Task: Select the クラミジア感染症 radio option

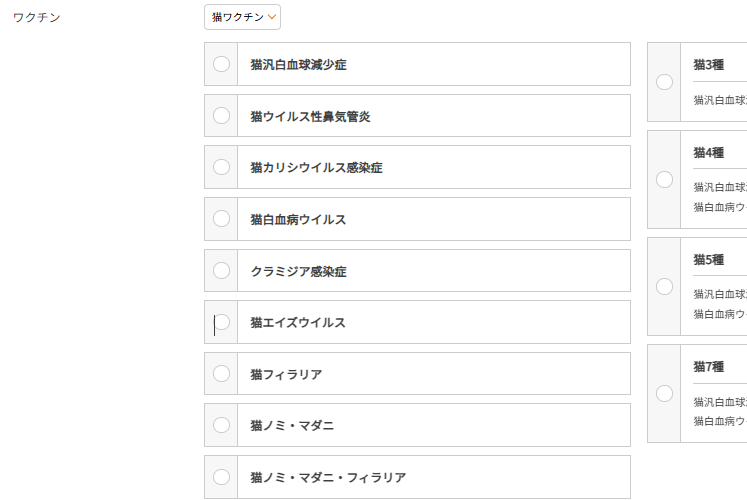Action: [x=221, y=271]
